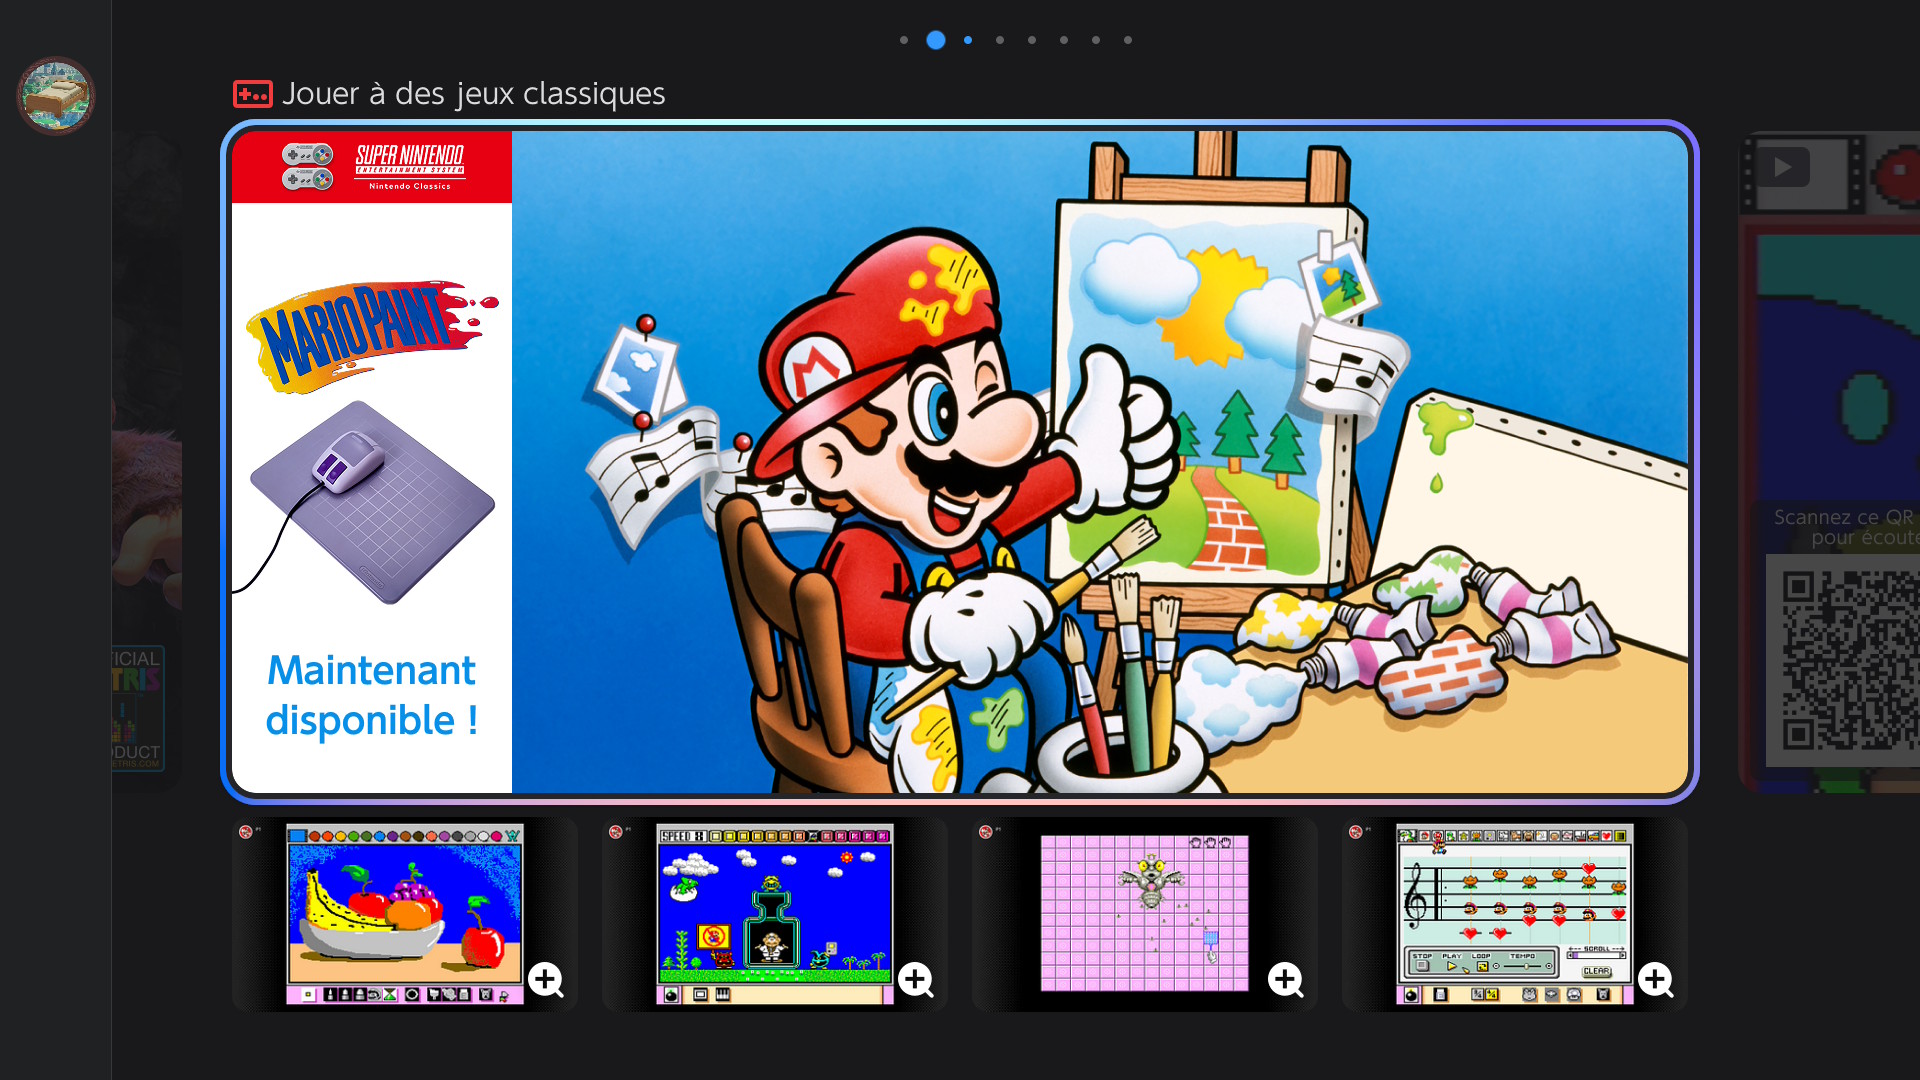
Task: Enlarge the music composer screenshot with magnifier
Action: click(x=1656, y=979)
